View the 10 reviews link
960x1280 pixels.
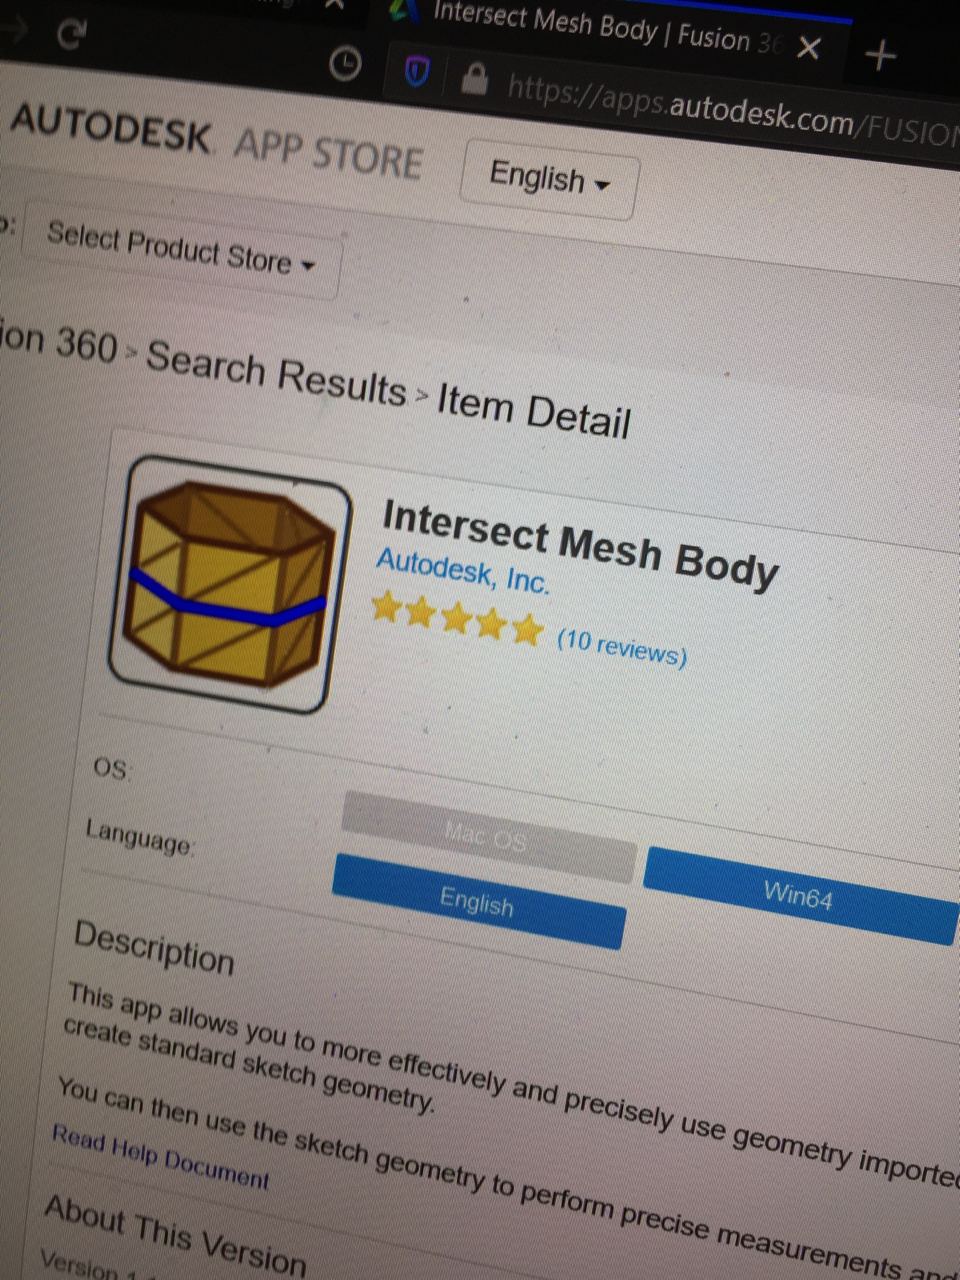pos(621,647)
